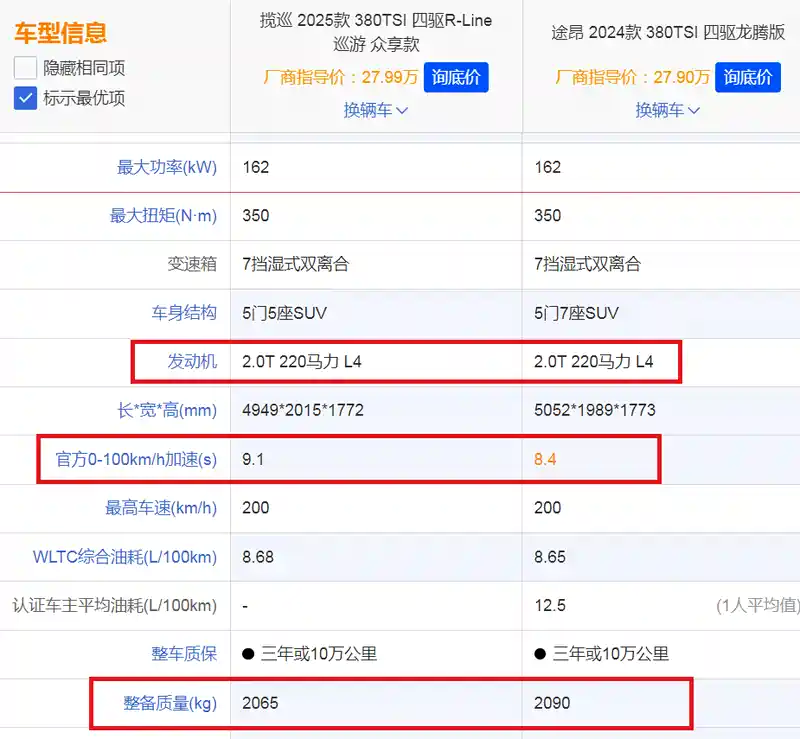
Task: Uncheck the 标示最优项 checkbox
Action: (25, 98)
